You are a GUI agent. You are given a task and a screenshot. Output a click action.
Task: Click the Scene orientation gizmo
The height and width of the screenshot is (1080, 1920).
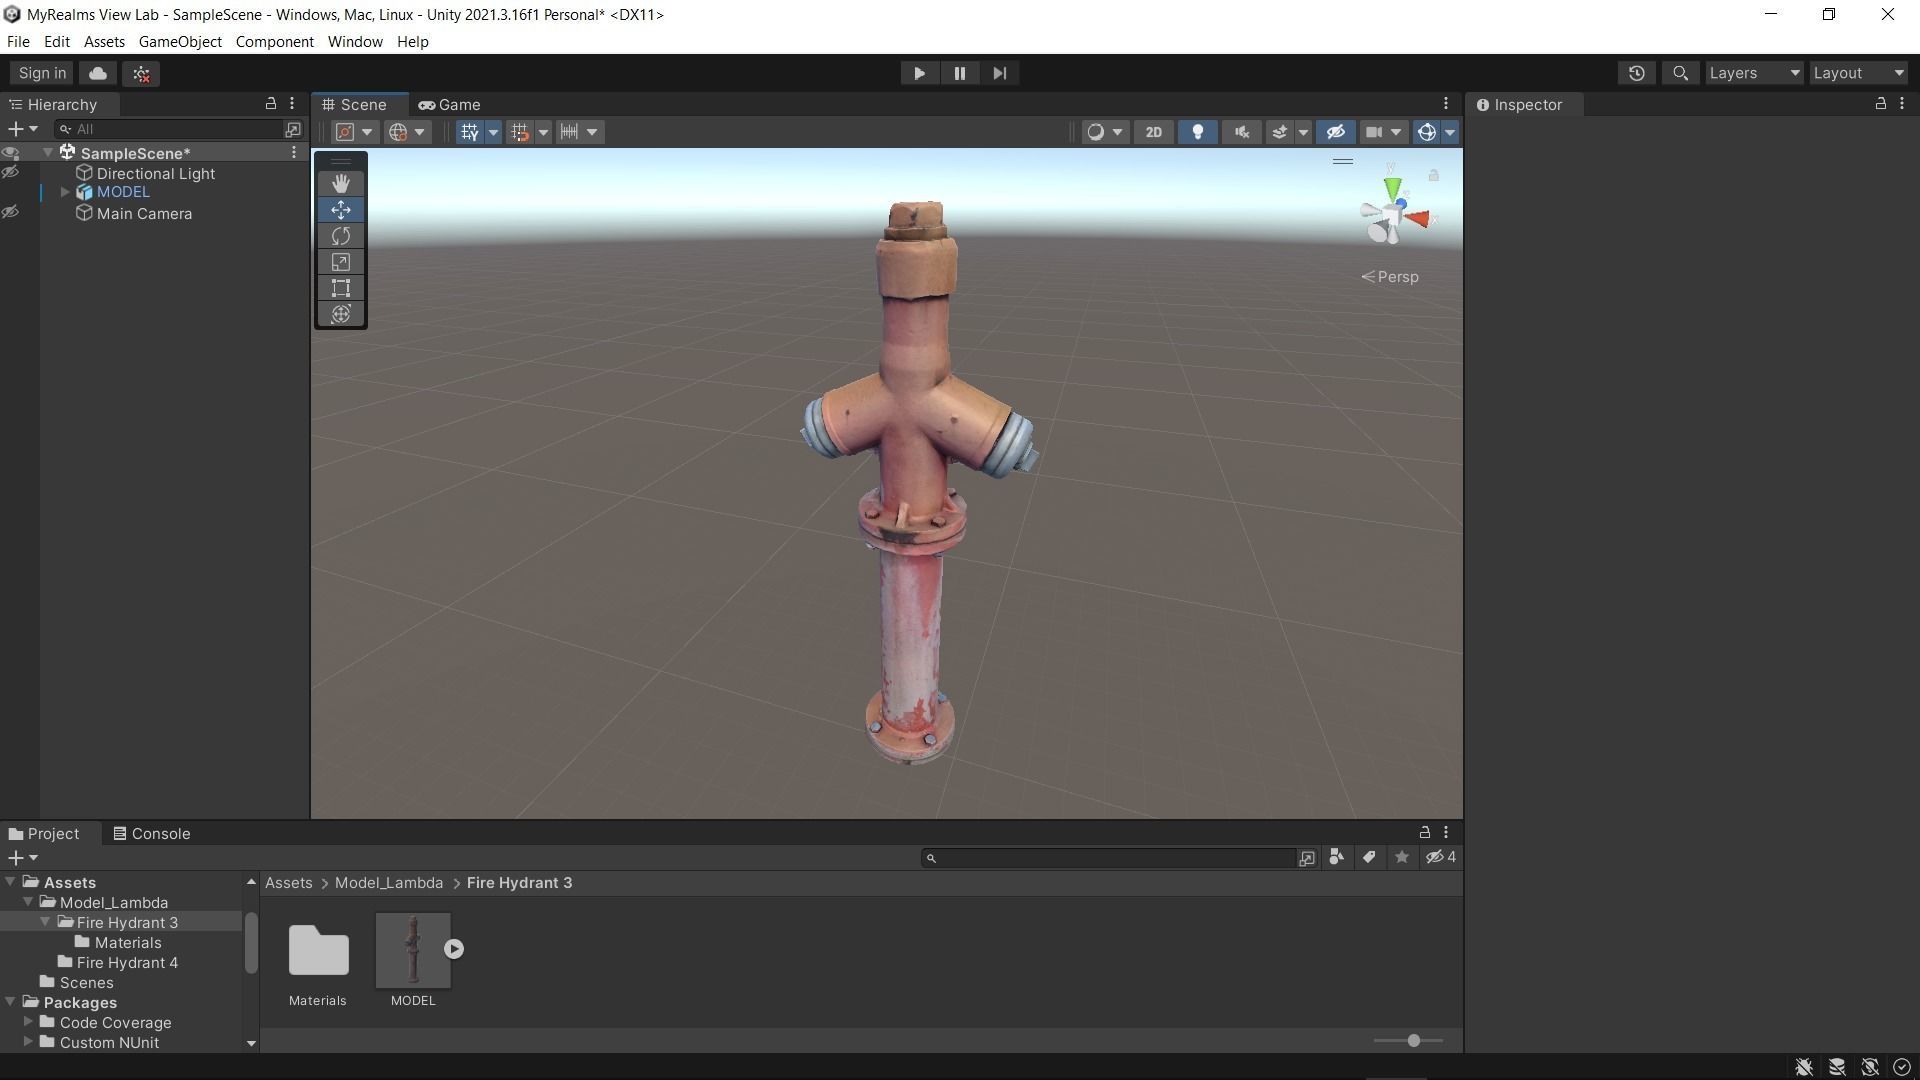pyautogui.click(x=1394, y=213)
